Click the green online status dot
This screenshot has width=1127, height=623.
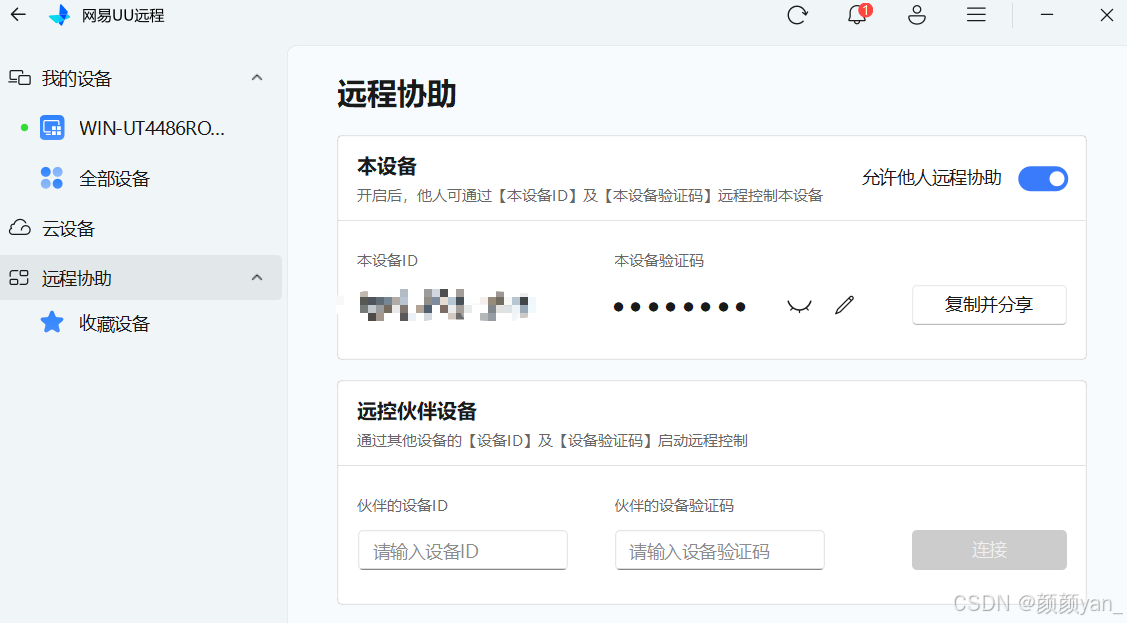click(x=24, y=128)
